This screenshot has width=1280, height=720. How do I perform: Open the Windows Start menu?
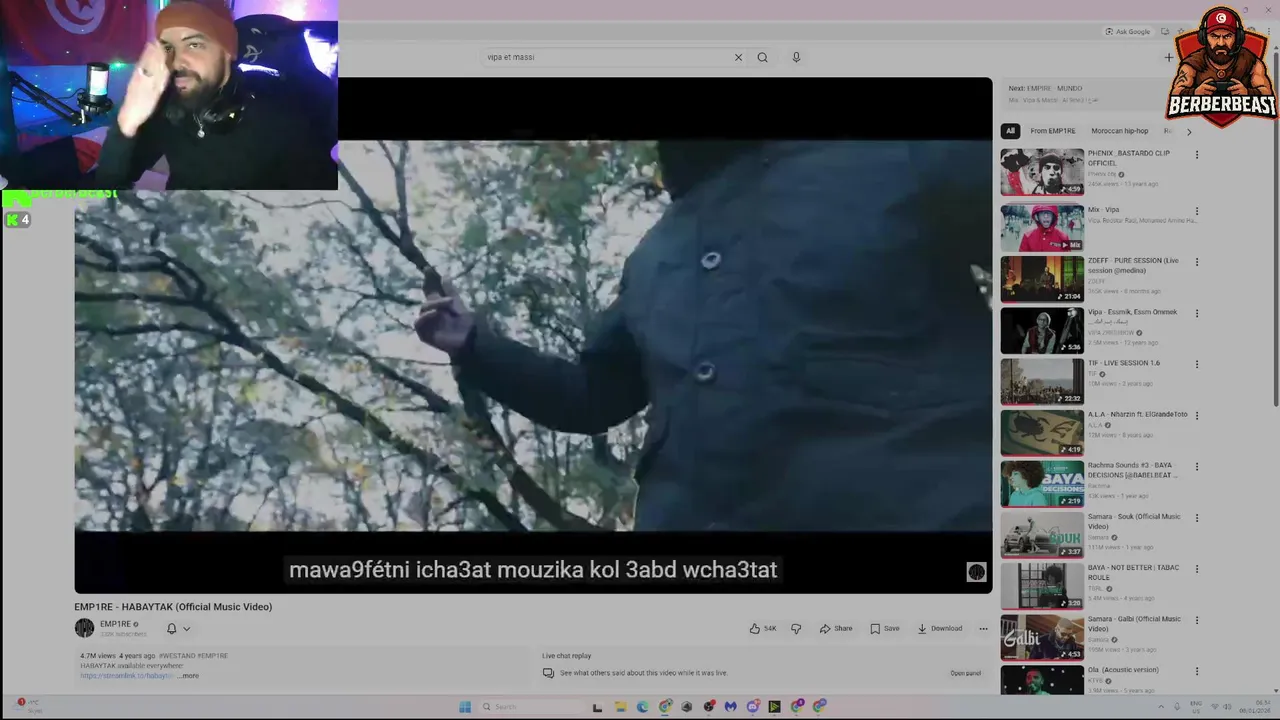(x=465, y=707)
